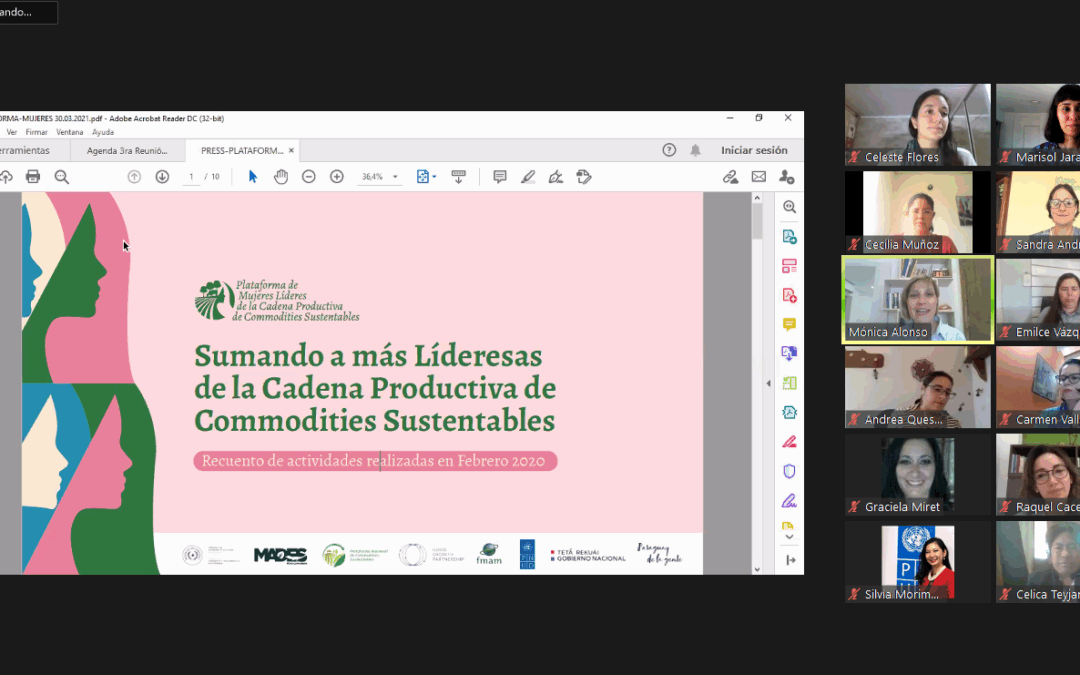Select the highlight text pen tool
This screenshot has width=1080, height=675.
(528, 177)
